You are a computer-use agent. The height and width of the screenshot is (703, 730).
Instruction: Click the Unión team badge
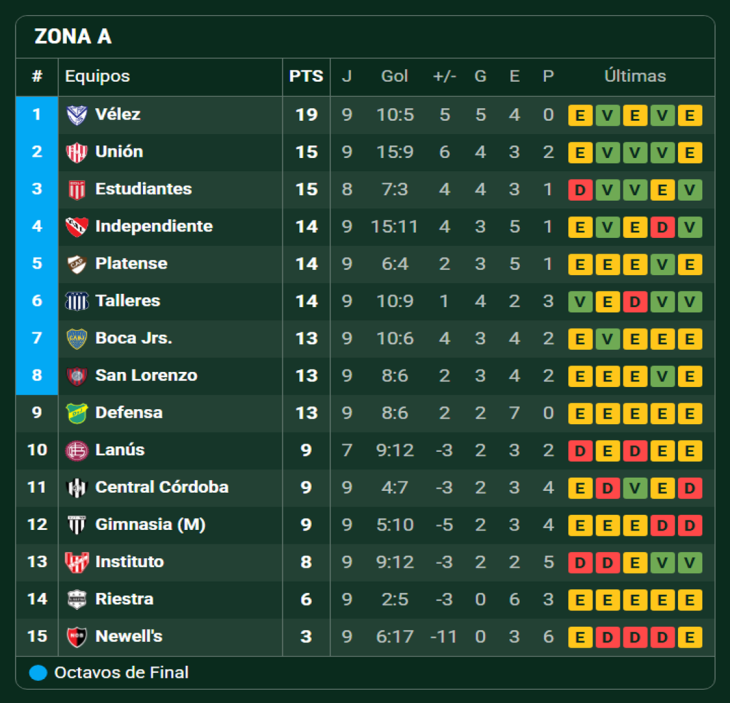click(77, 152)
